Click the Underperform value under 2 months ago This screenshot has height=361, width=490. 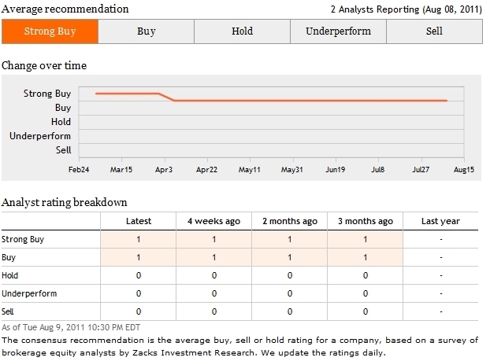point(290,294)
